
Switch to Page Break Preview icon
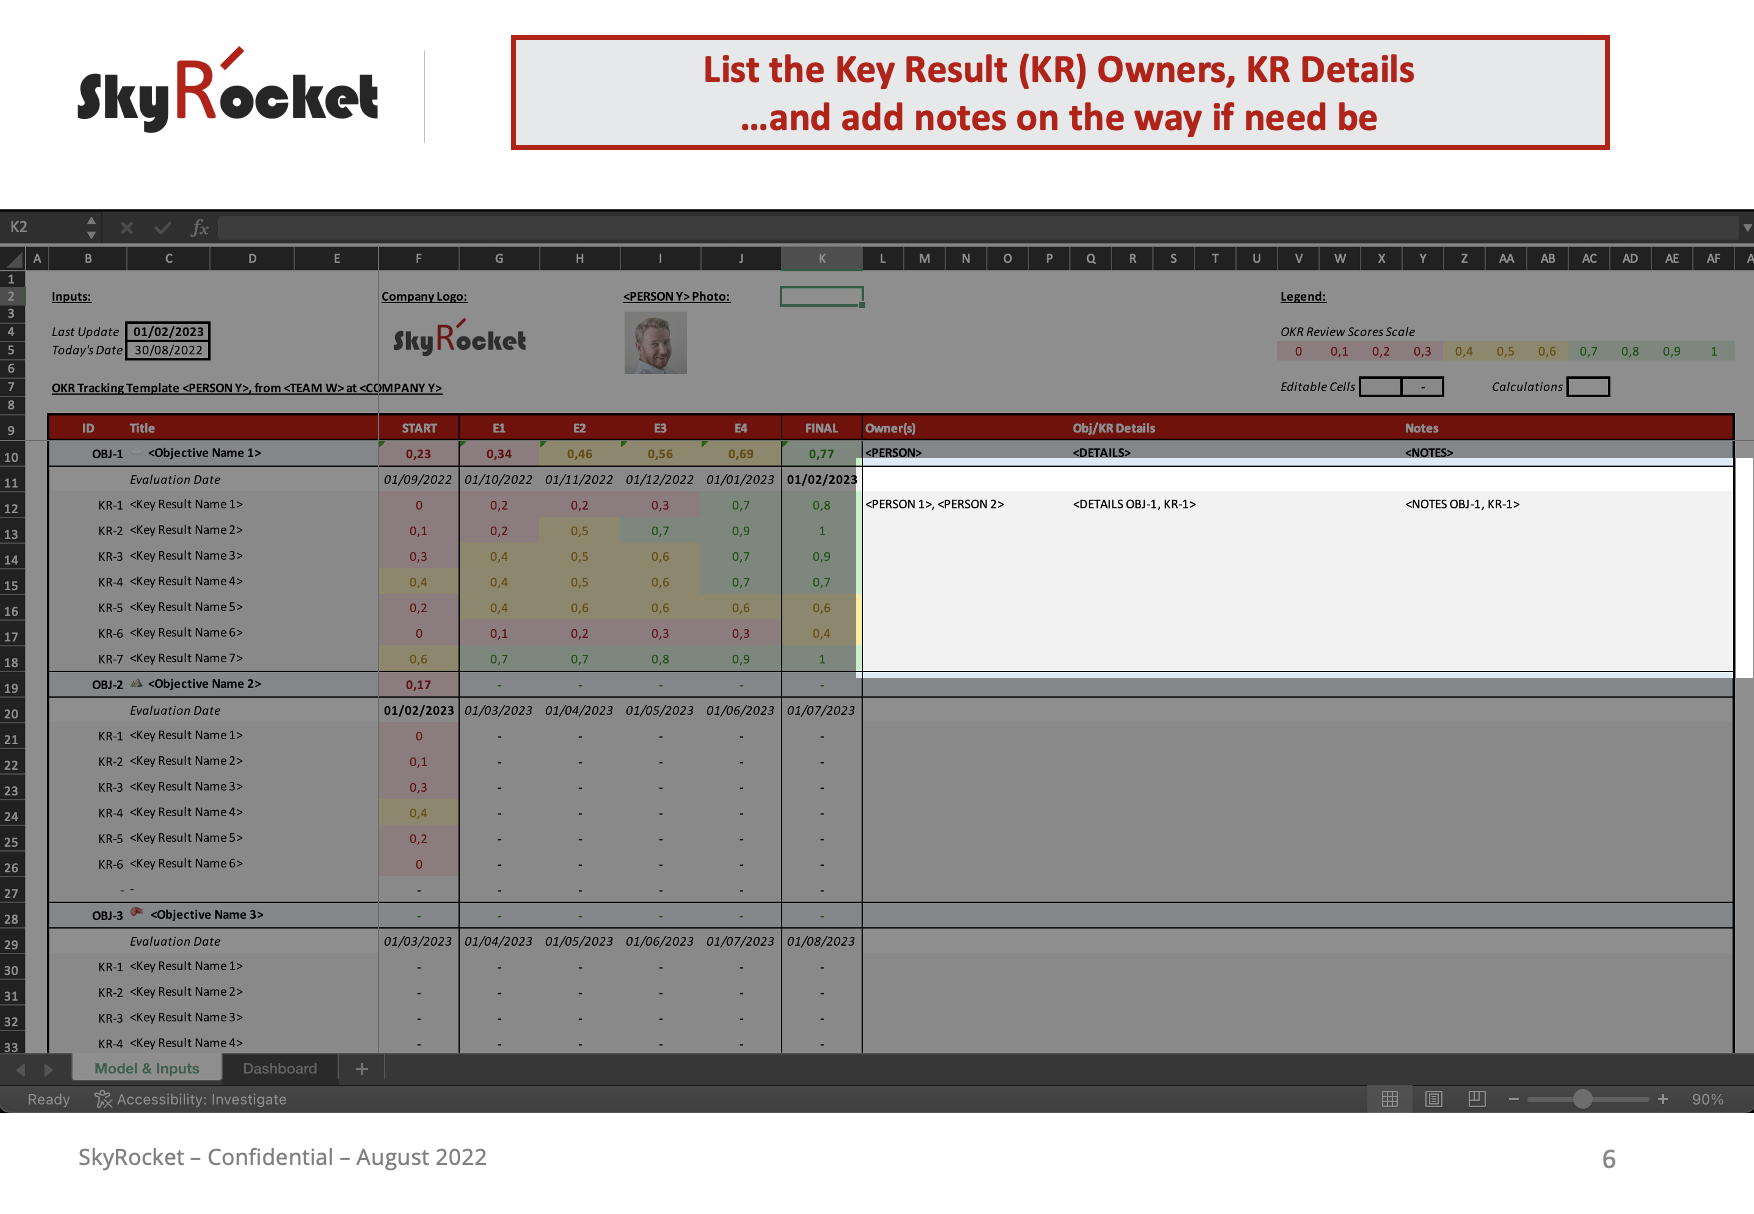(1477, 1099)
